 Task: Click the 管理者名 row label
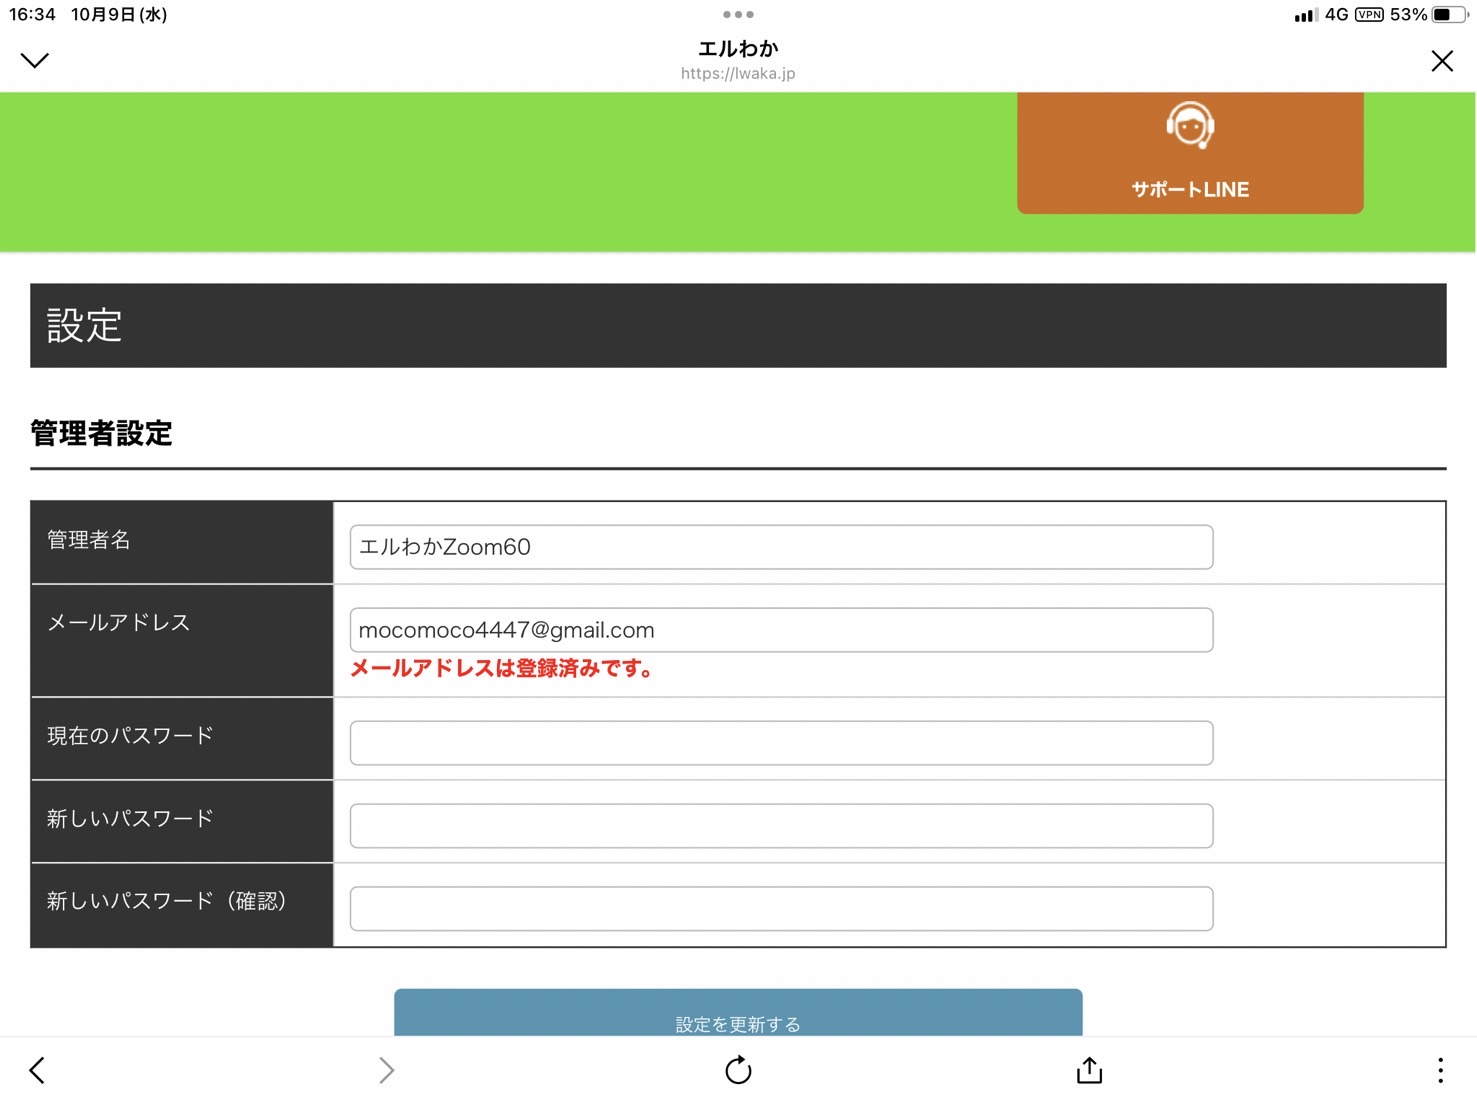tap(89, 540)
